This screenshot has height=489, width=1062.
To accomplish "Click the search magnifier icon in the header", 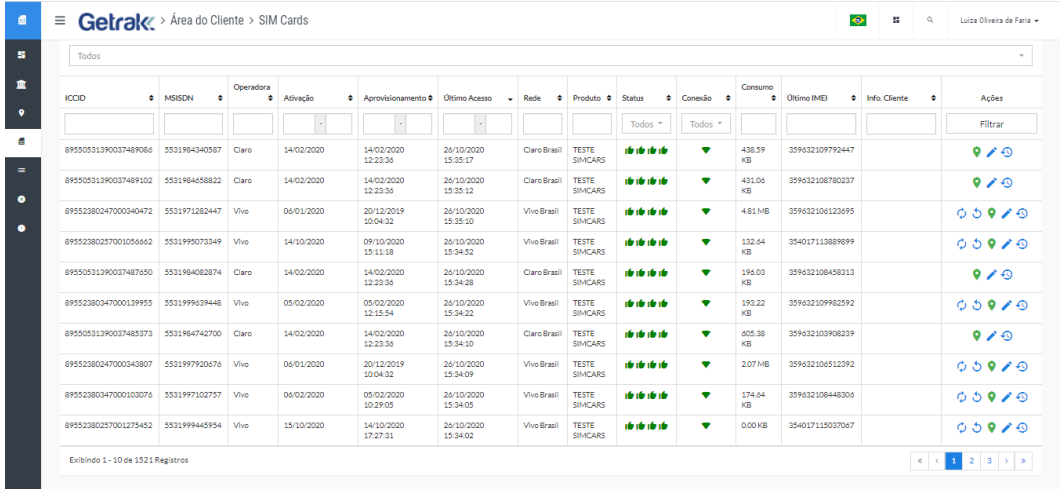I will [x=931, y=20].
